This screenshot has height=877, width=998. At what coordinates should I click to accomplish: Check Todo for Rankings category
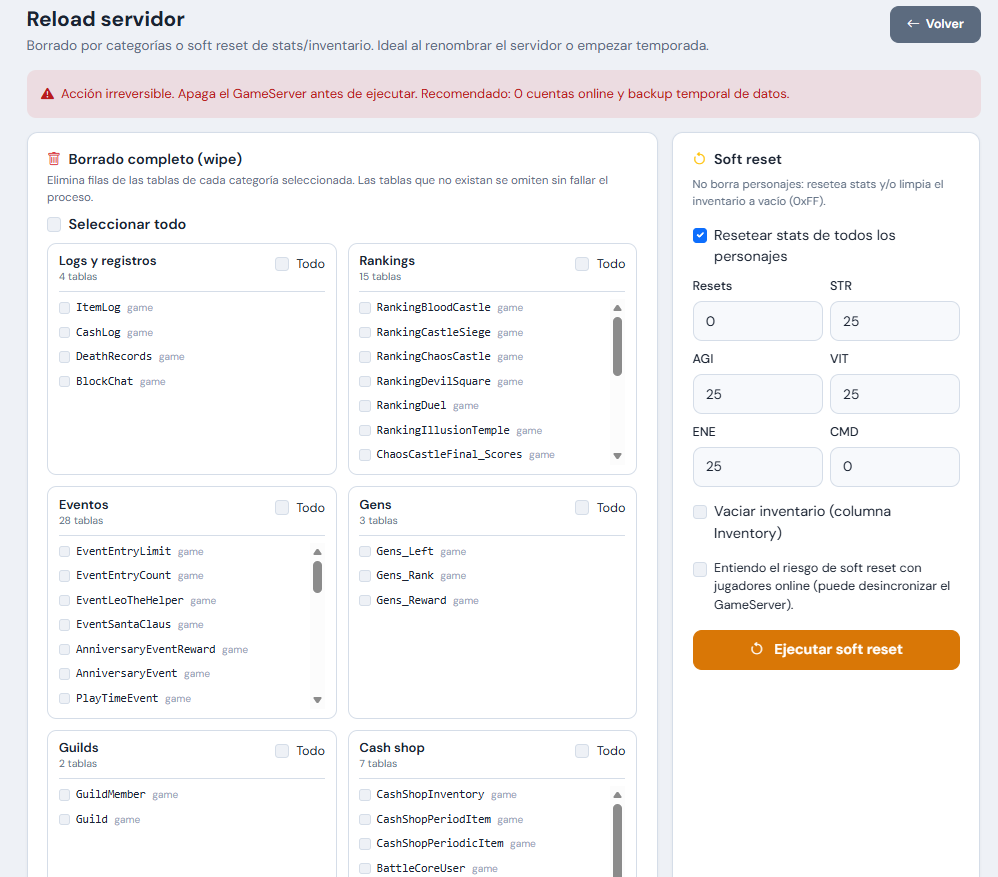582,263
